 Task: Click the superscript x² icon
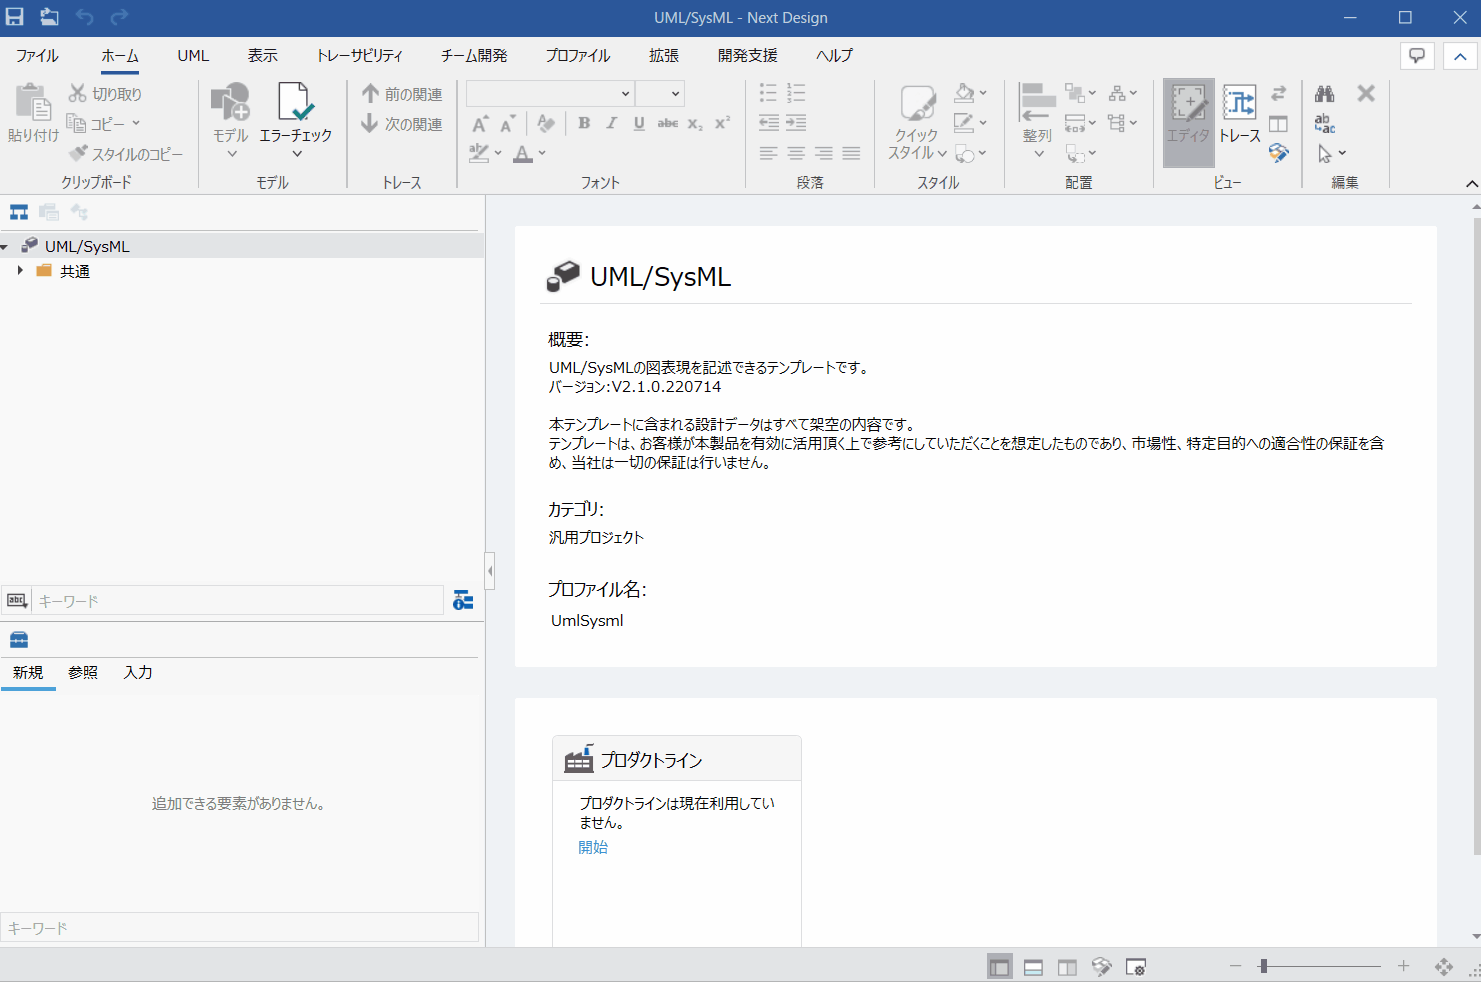(722, 123)
